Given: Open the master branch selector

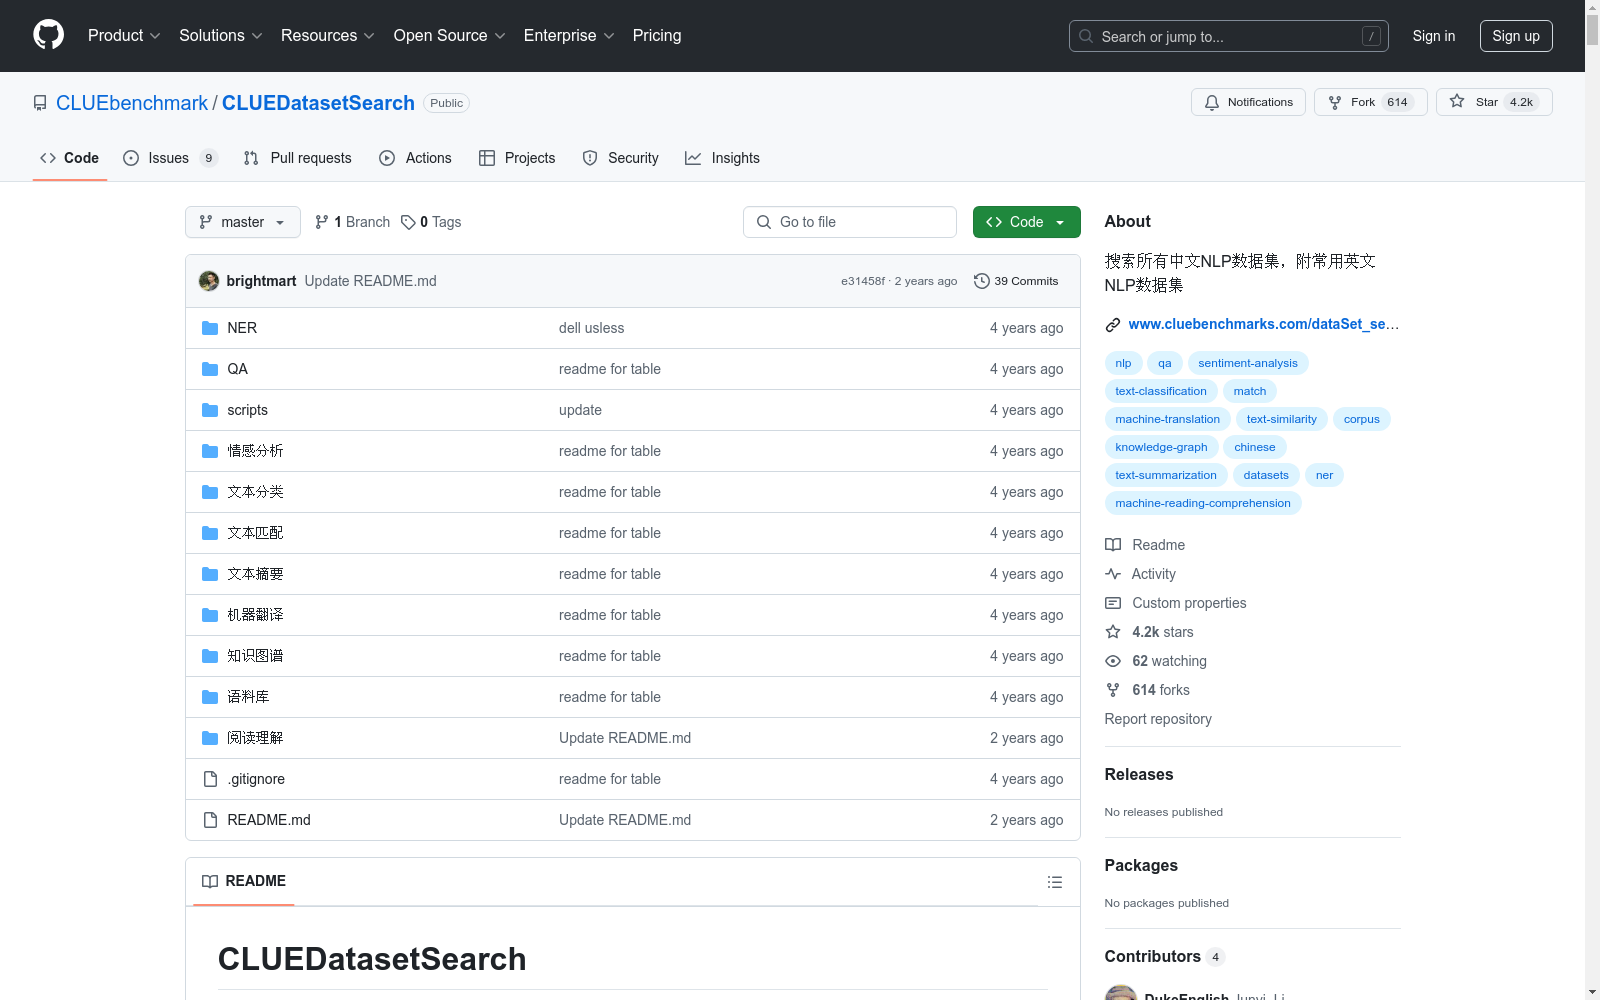Looking at the screenshot, I should (x=243, y=222).
